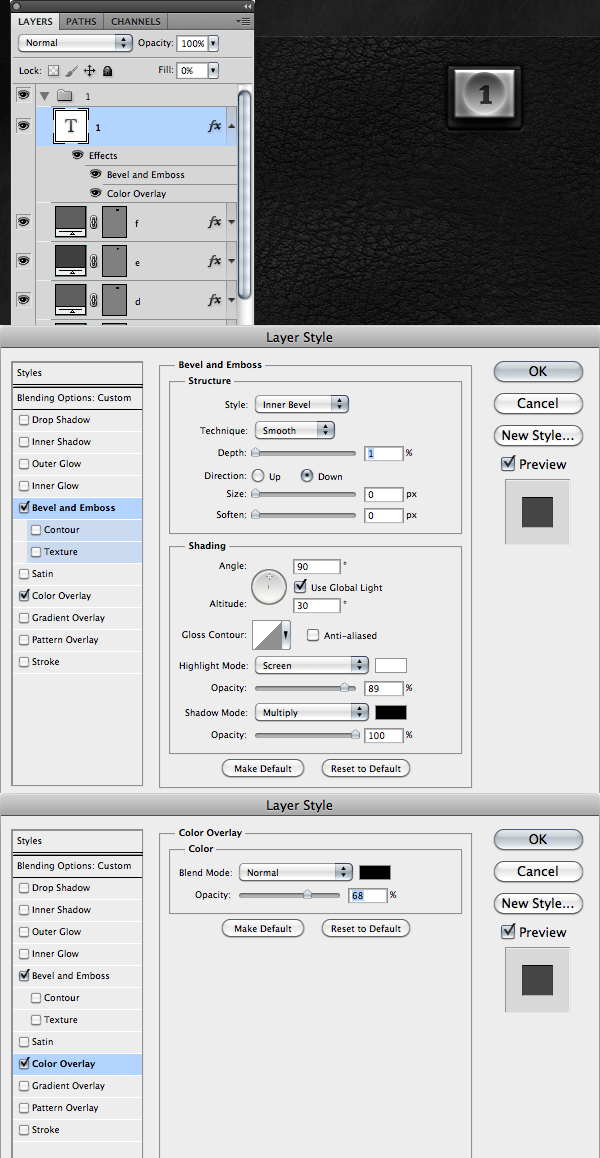Click the Altitude value input field

pyautogui.click(x=317, y=606)
